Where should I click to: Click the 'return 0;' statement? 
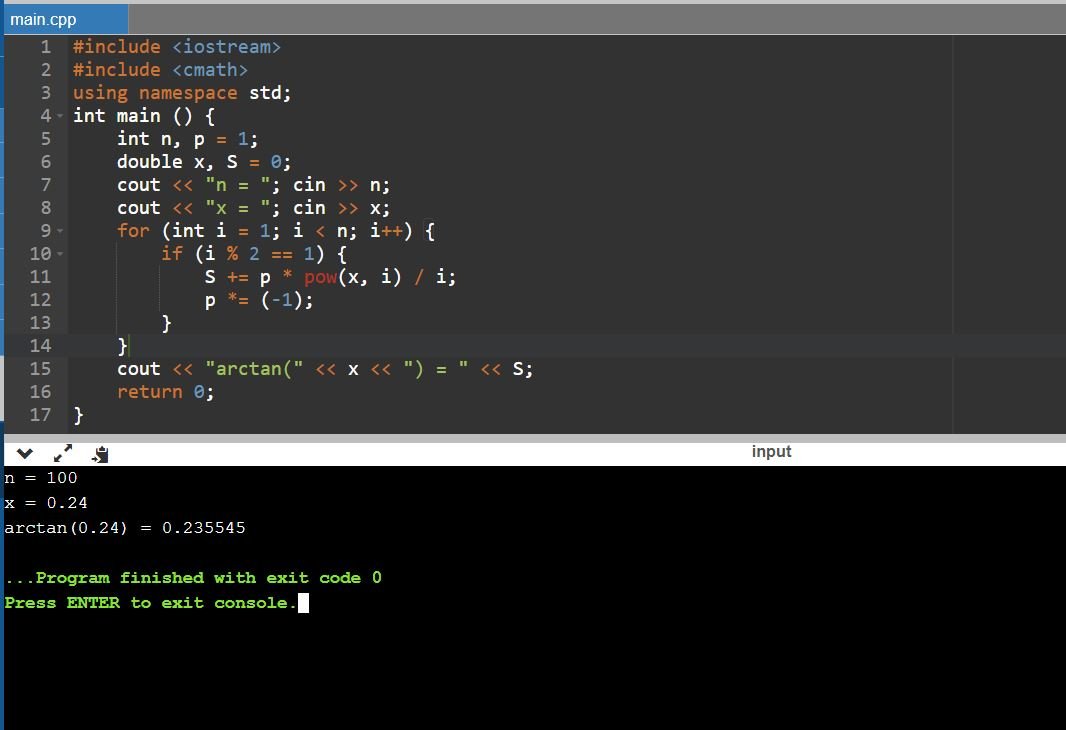click(165, 392)
